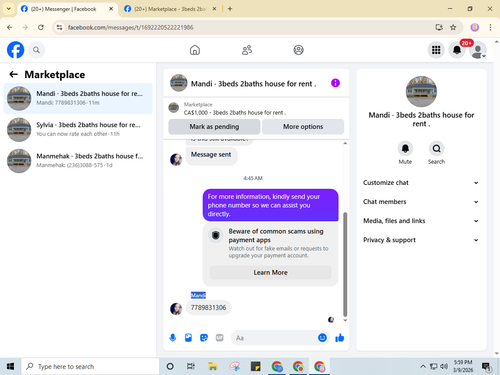Screen dimensions: 500x375
Task: Open the Manmehak conversation in list
Action: 78,161
